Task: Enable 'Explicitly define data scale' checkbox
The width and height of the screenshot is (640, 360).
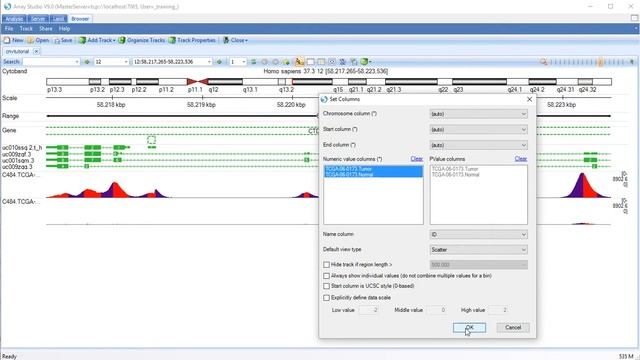Action: point(326,298)
